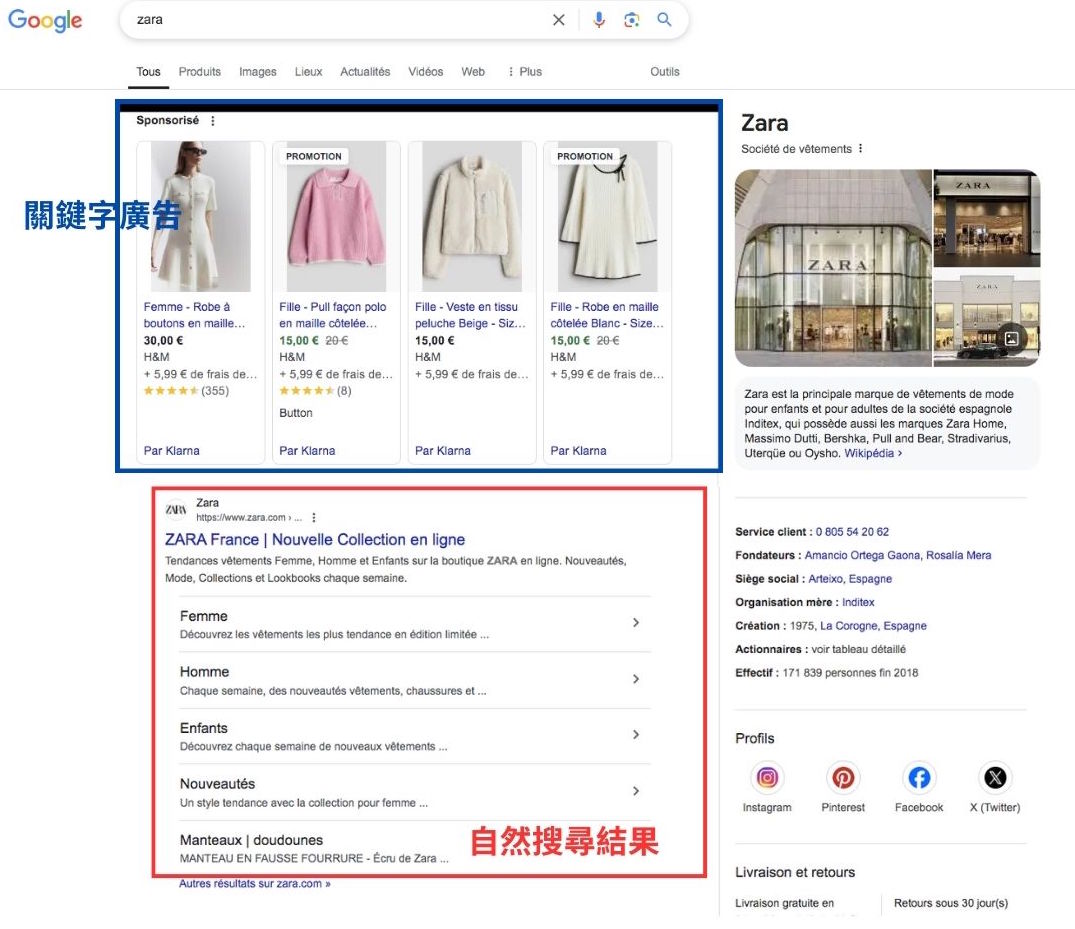Expand the Femme sitelink chevron
The width and height of the screenshot is (1075, 929).
tap(636, 623)
